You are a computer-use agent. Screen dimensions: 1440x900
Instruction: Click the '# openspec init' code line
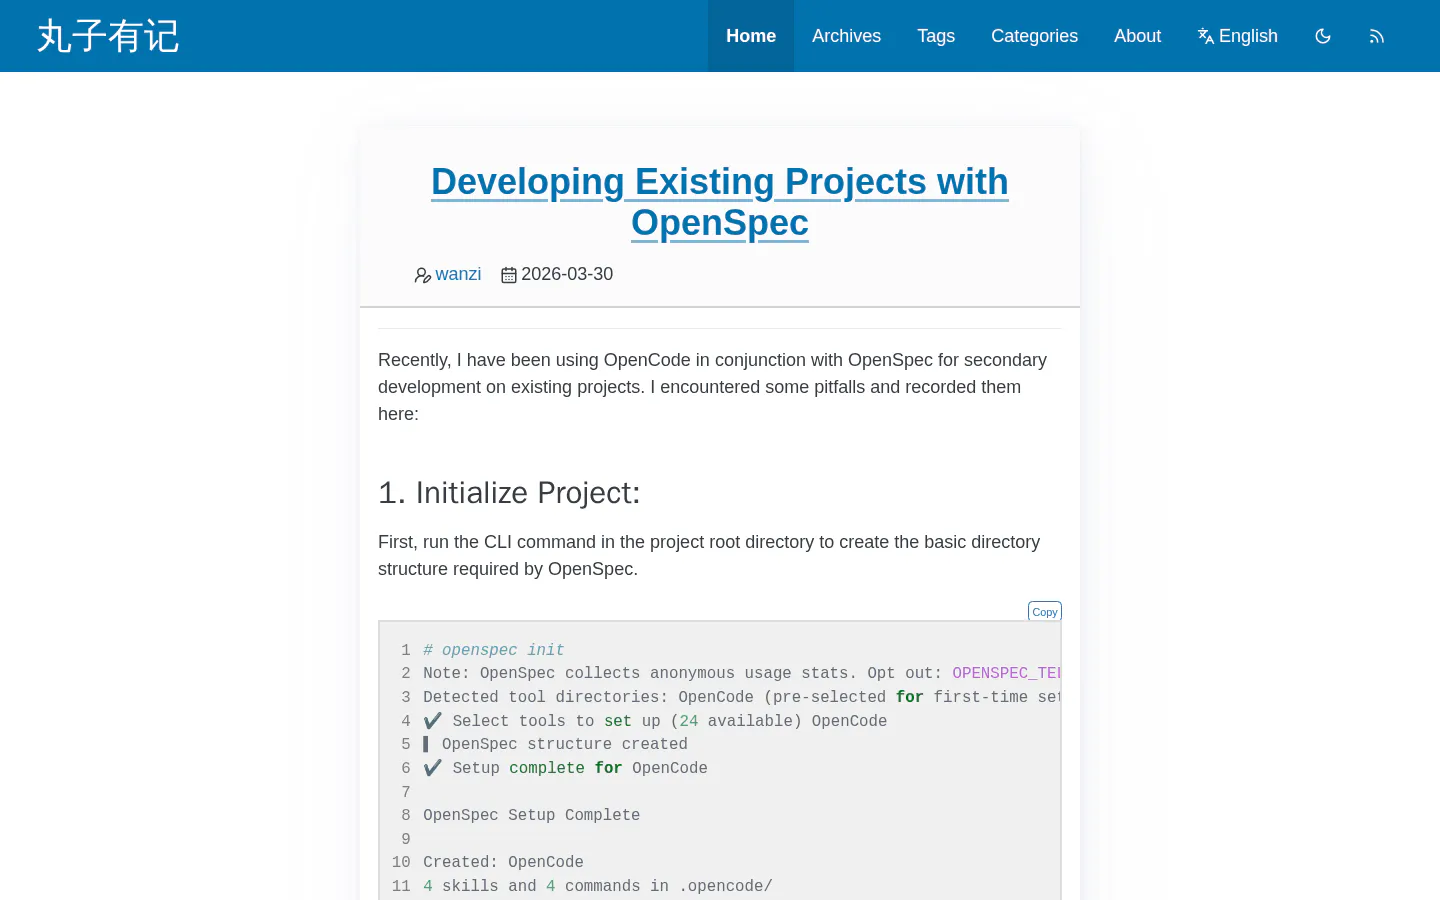(494, 650)
